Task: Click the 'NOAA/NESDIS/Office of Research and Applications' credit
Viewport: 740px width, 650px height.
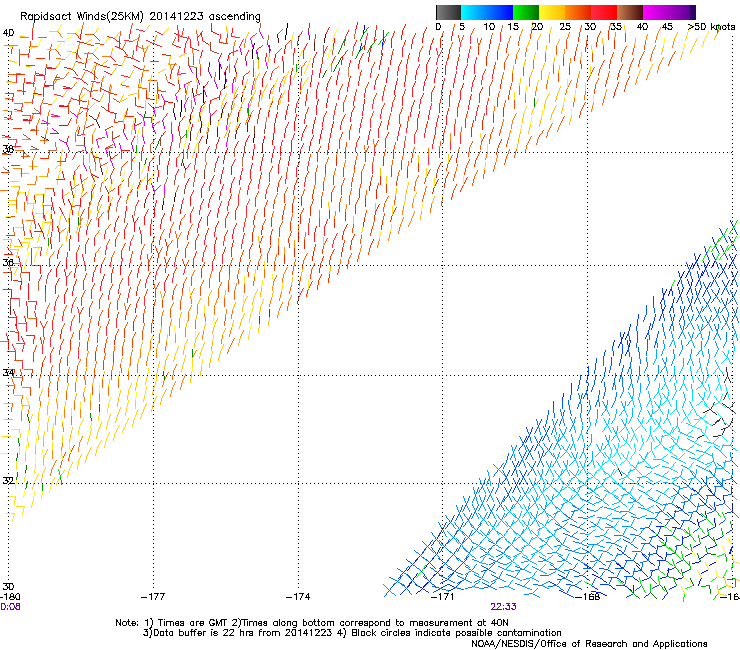Action: click(x=589, y=644)
